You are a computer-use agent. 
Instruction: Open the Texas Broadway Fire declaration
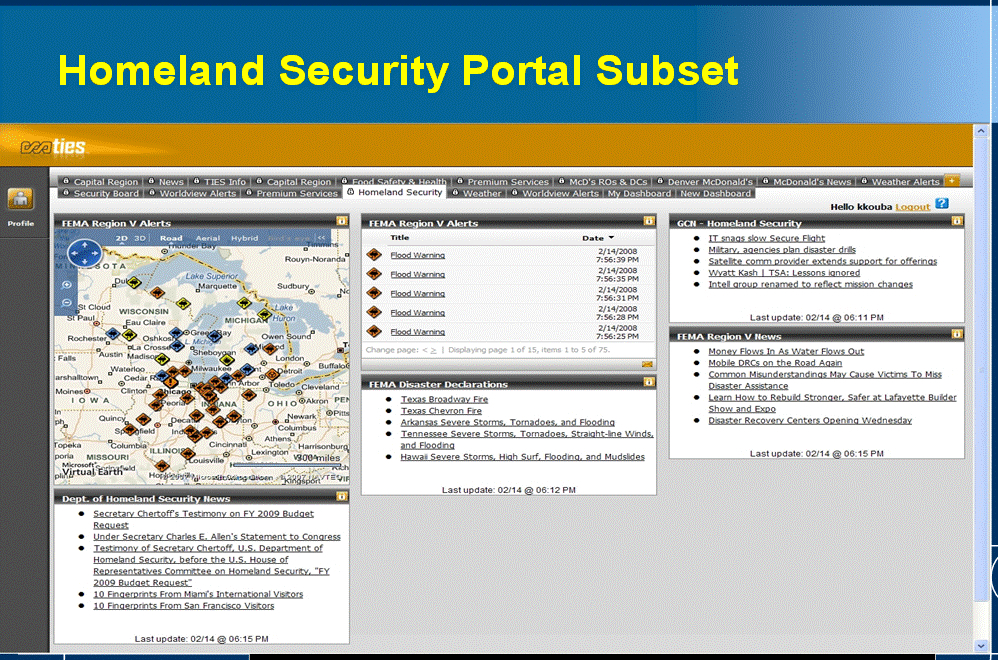444,399
